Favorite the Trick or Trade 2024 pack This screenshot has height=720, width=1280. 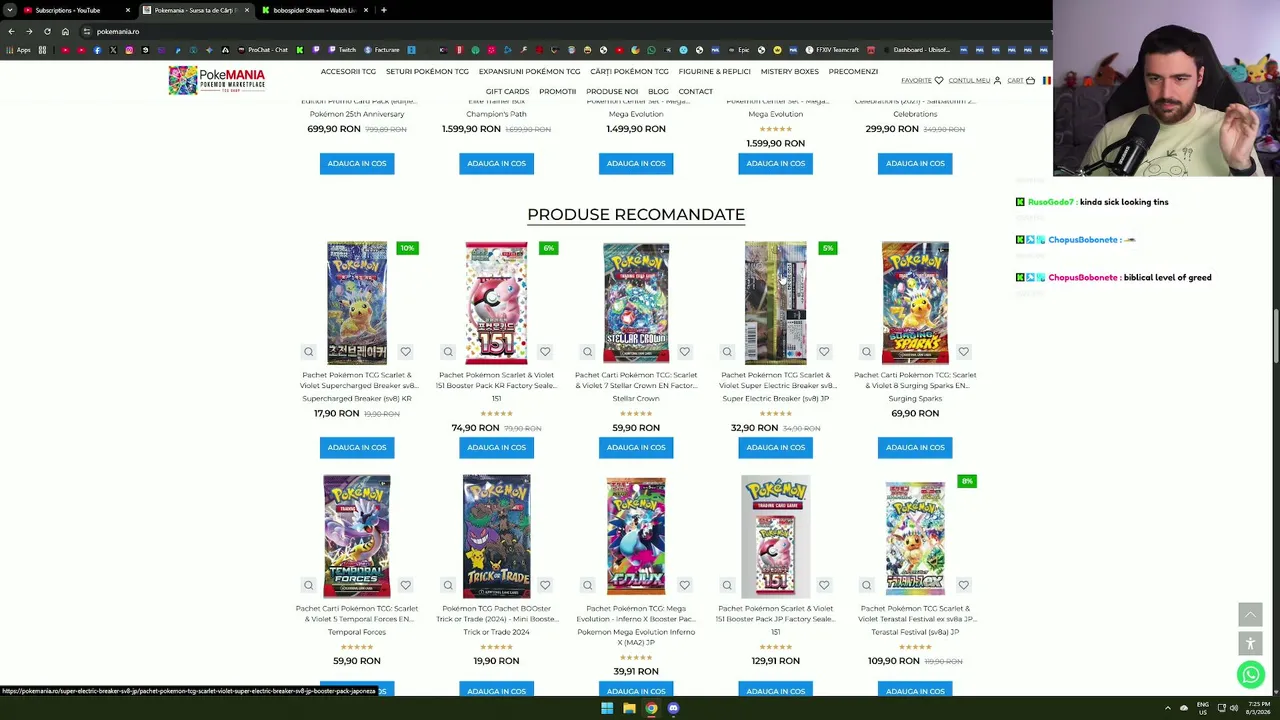click(x=545, y=585)
